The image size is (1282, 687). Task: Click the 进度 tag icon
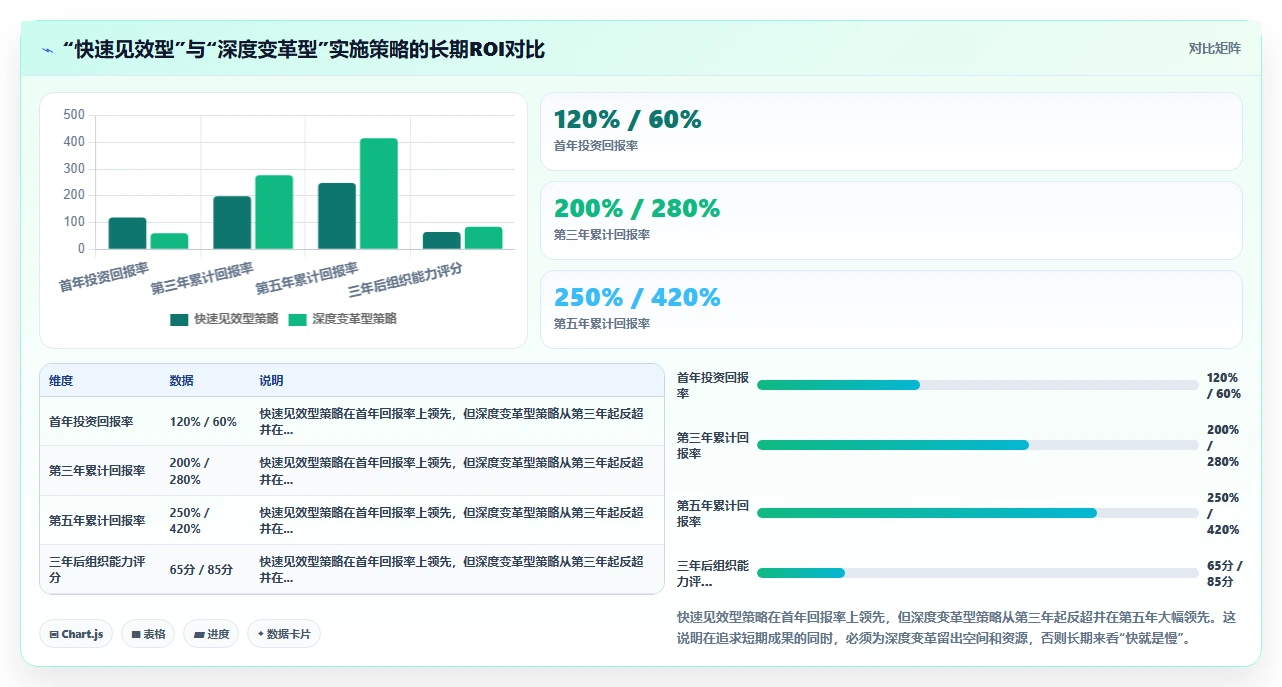click(198, 635)
